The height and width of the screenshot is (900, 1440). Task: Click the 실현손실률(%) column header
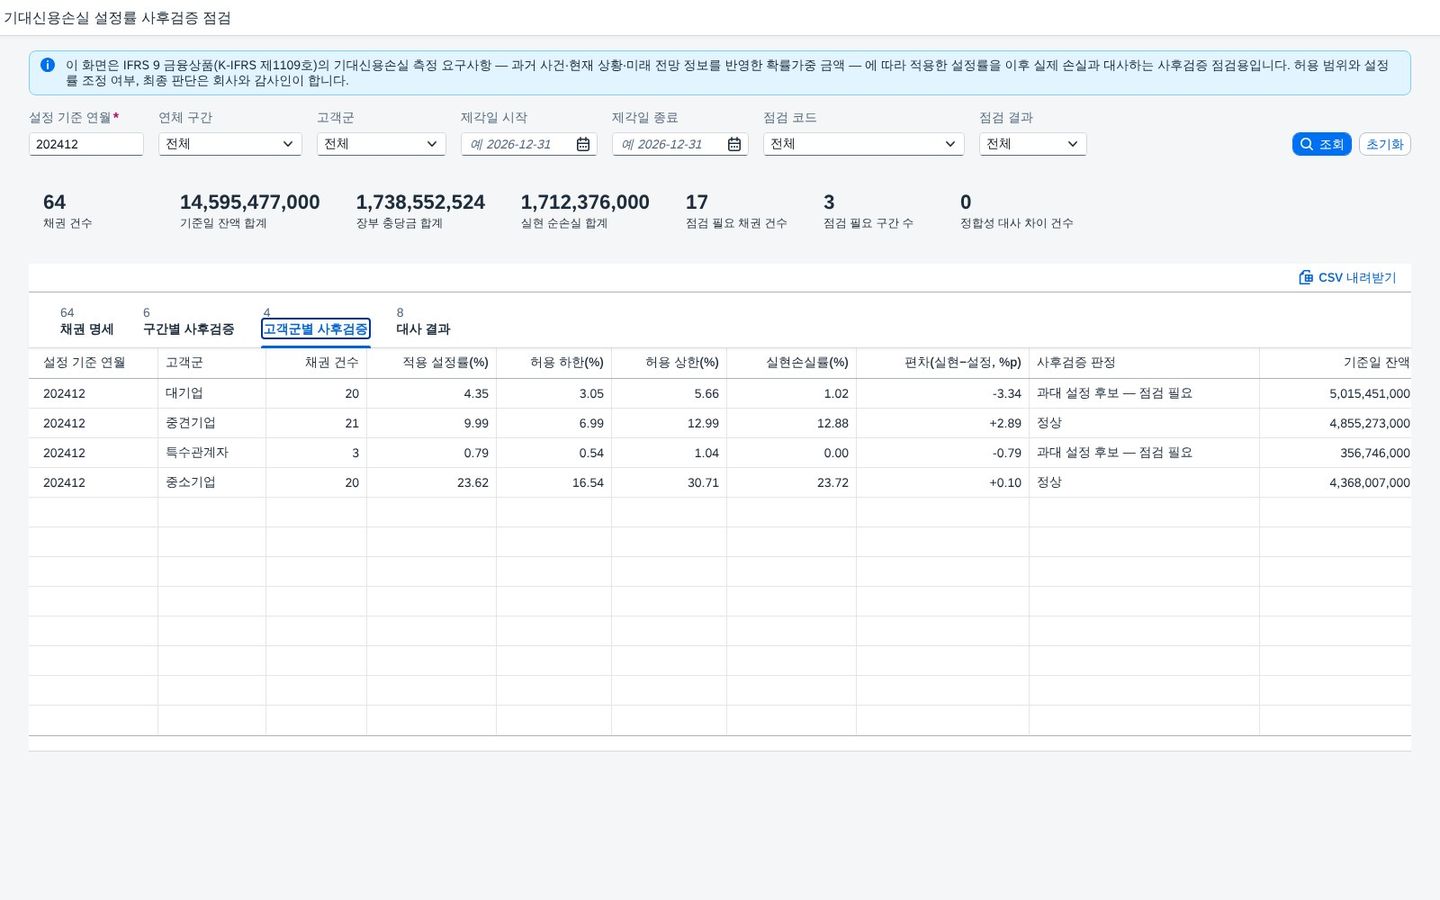791,363
